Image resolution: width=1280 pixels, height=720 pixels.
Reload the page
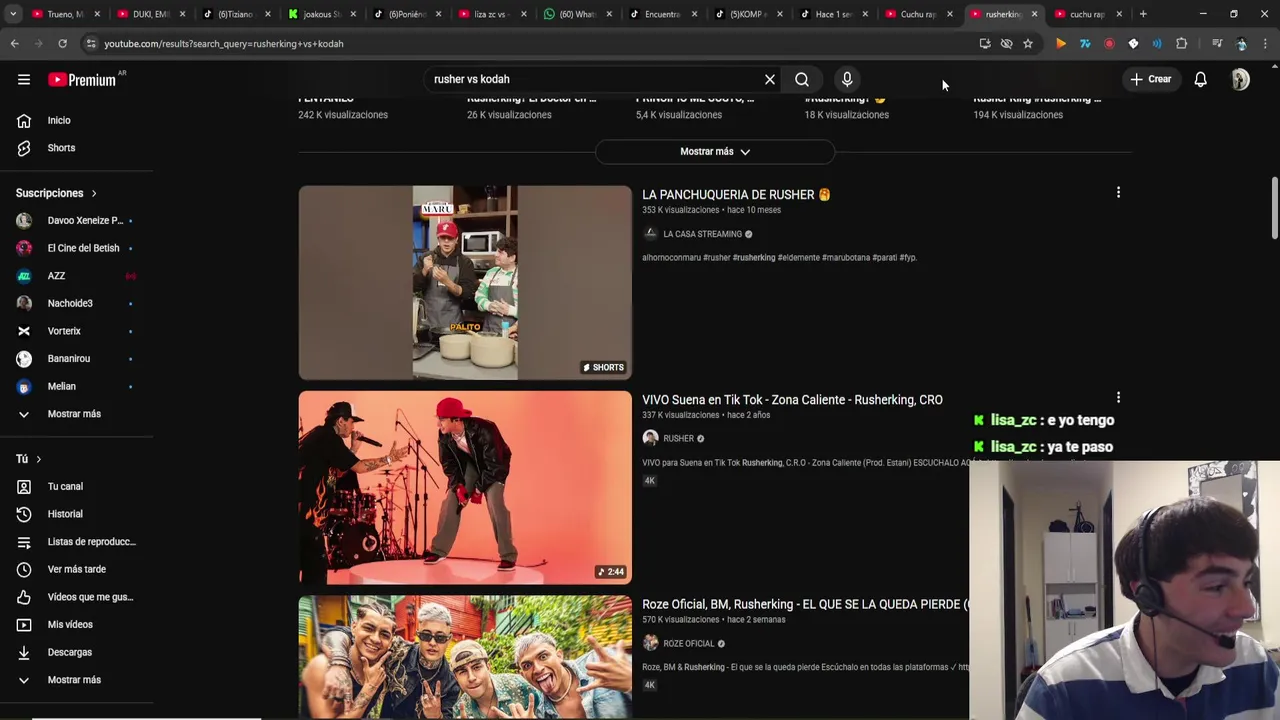click(x=62, y=44)
